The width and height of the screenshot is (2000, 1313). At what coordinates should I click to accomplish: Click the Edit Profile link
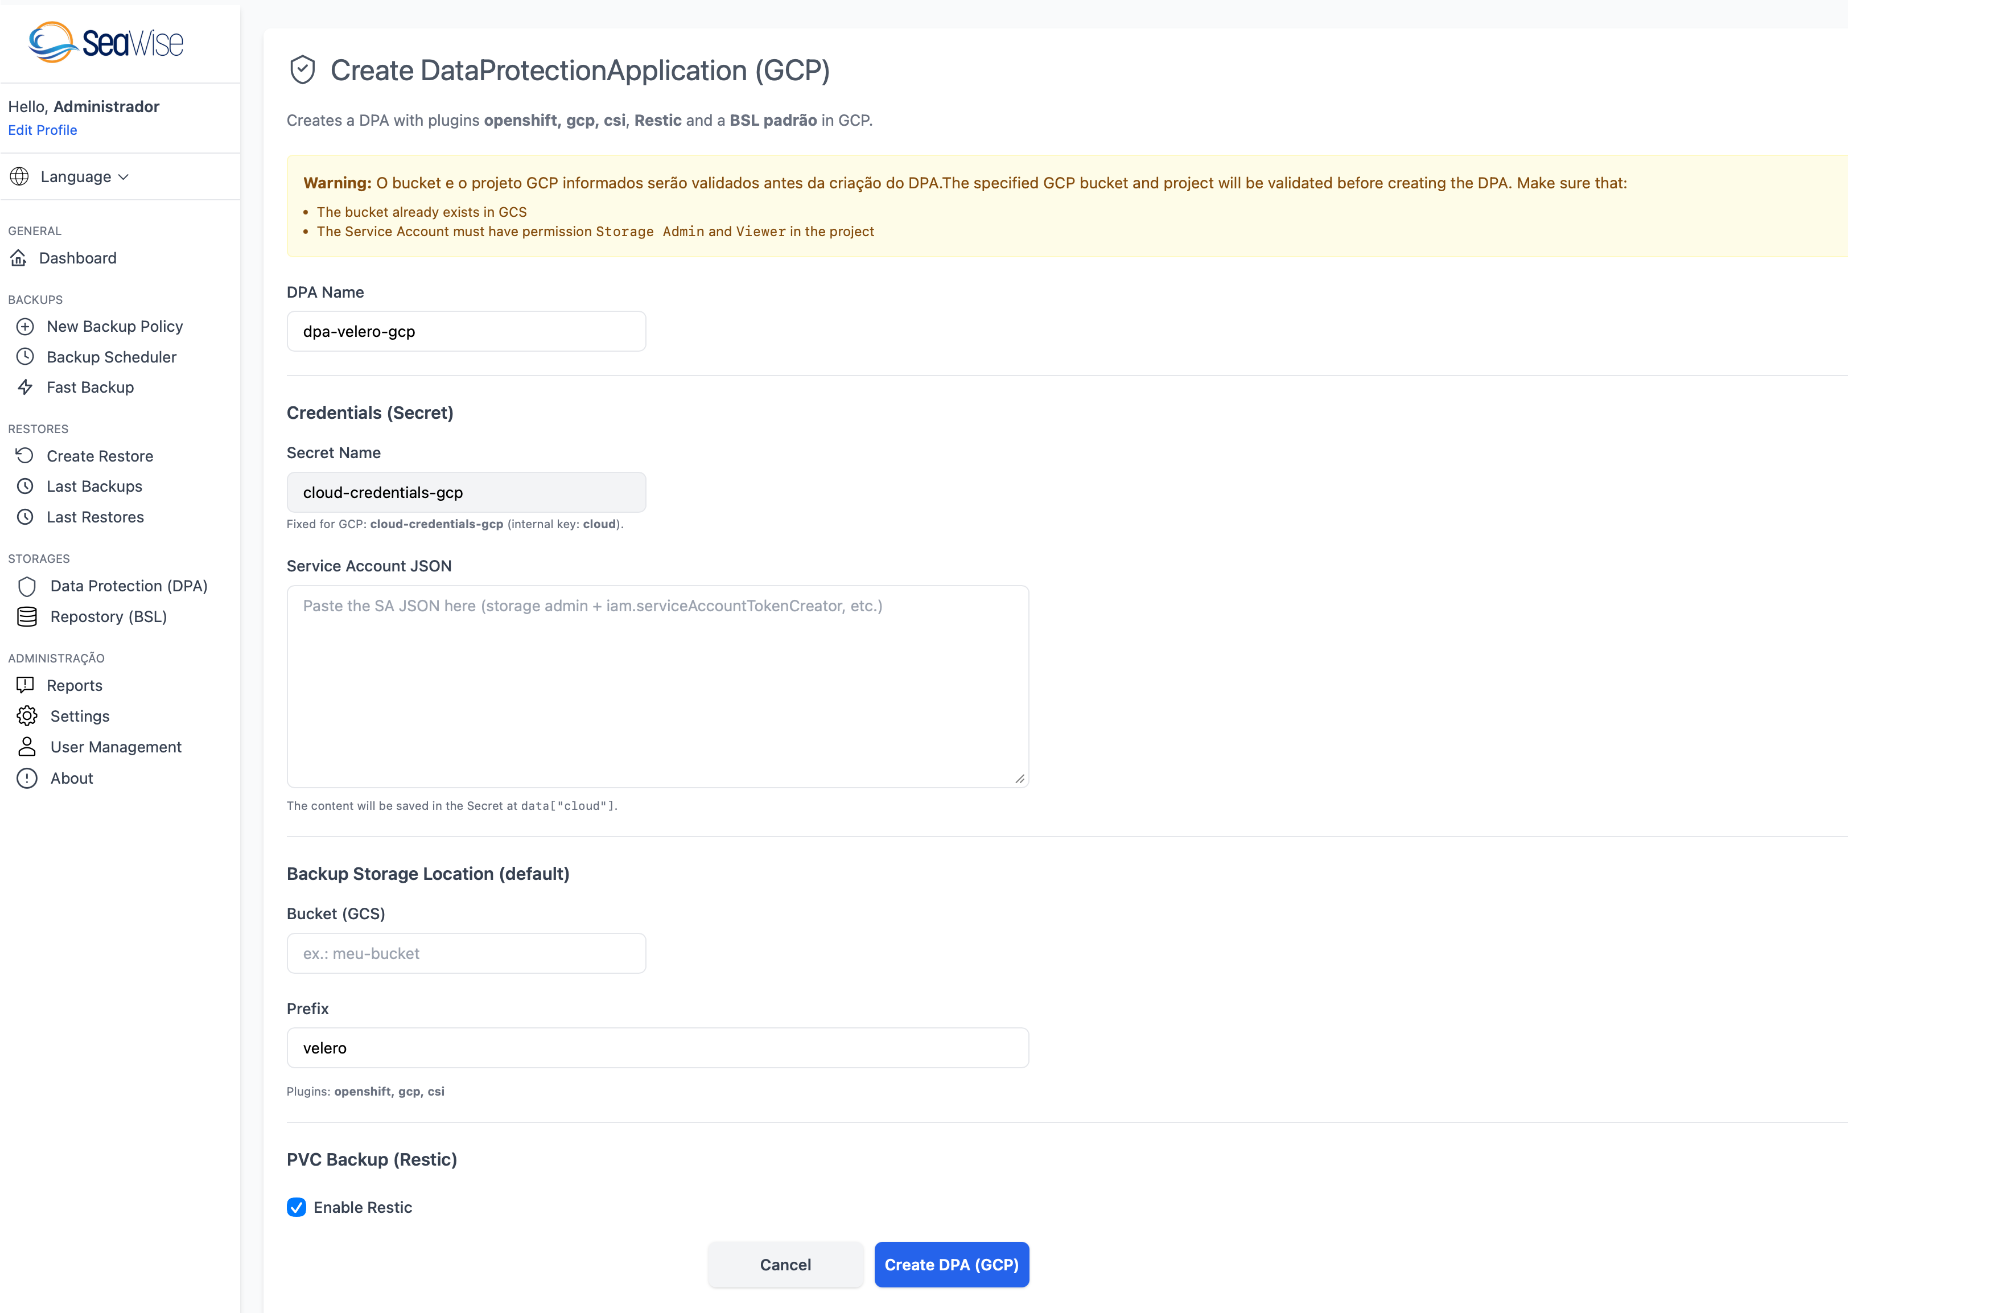pyautogui.click(x=42, y=130)
